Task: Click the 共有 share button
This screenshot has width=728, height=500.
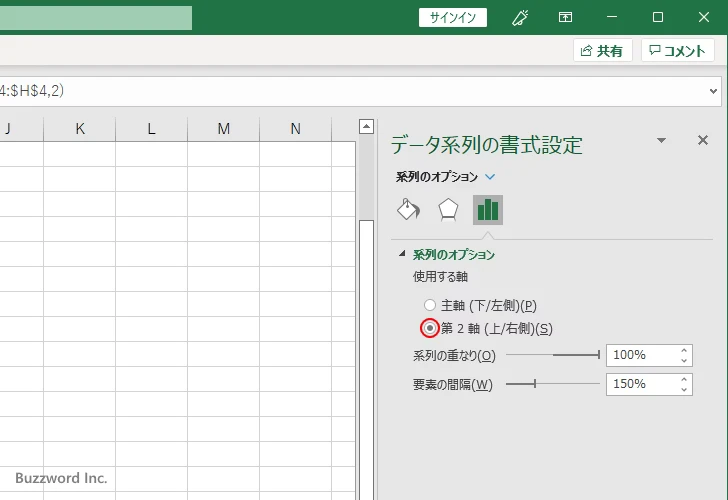Action: point(603,50)
